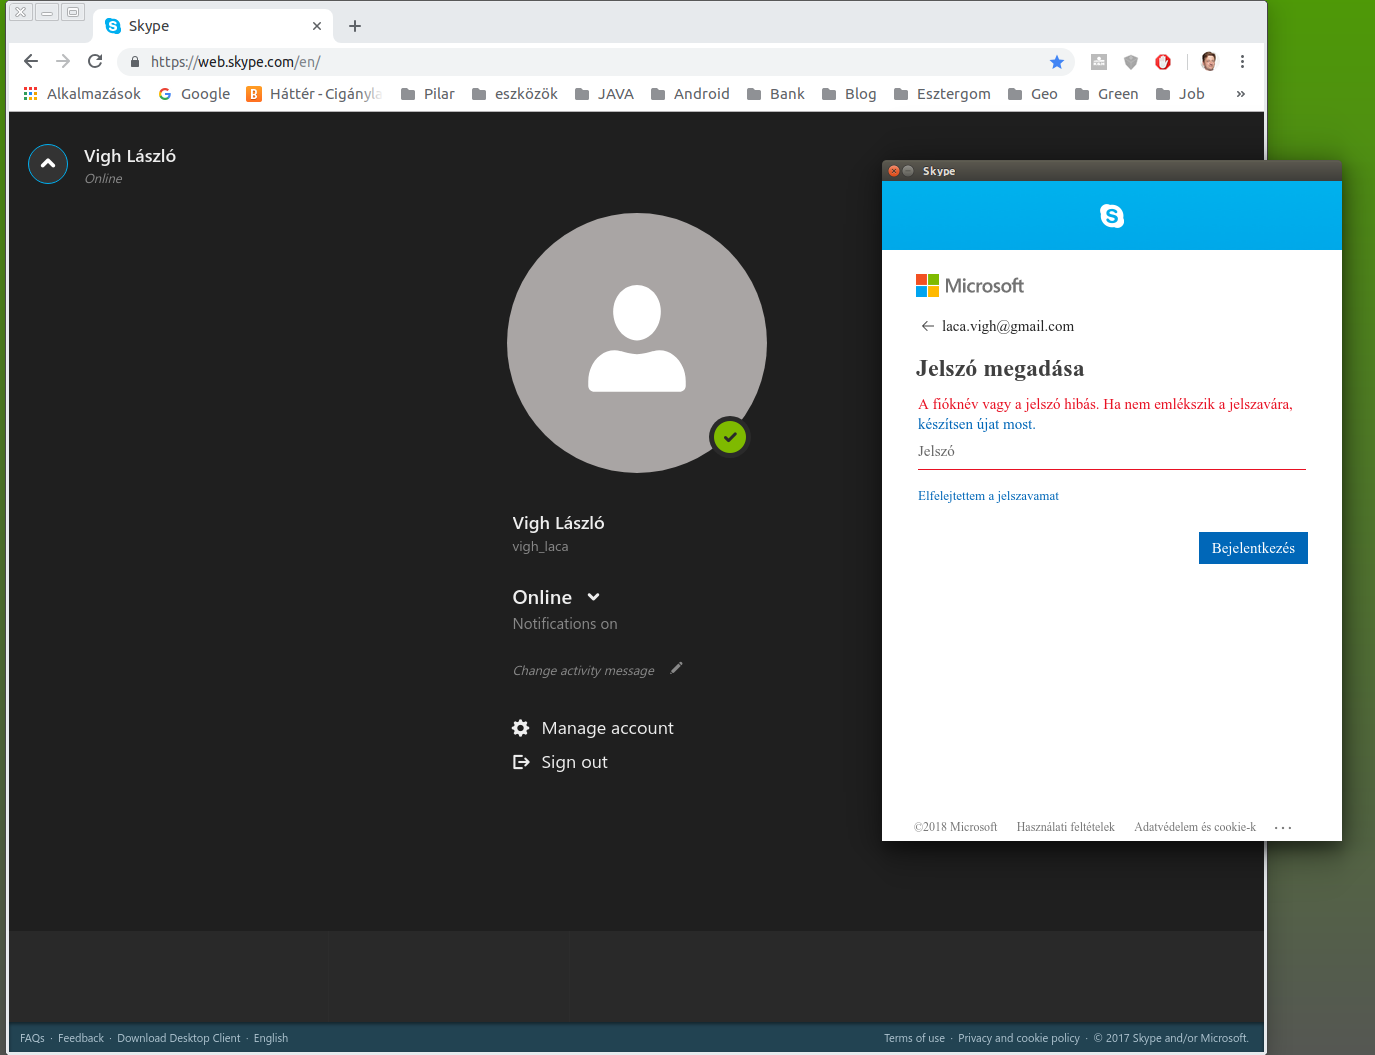Viewport: 1375px width, 1055px height.
Task: Open the Google bookmark
Action: [194, 94]
